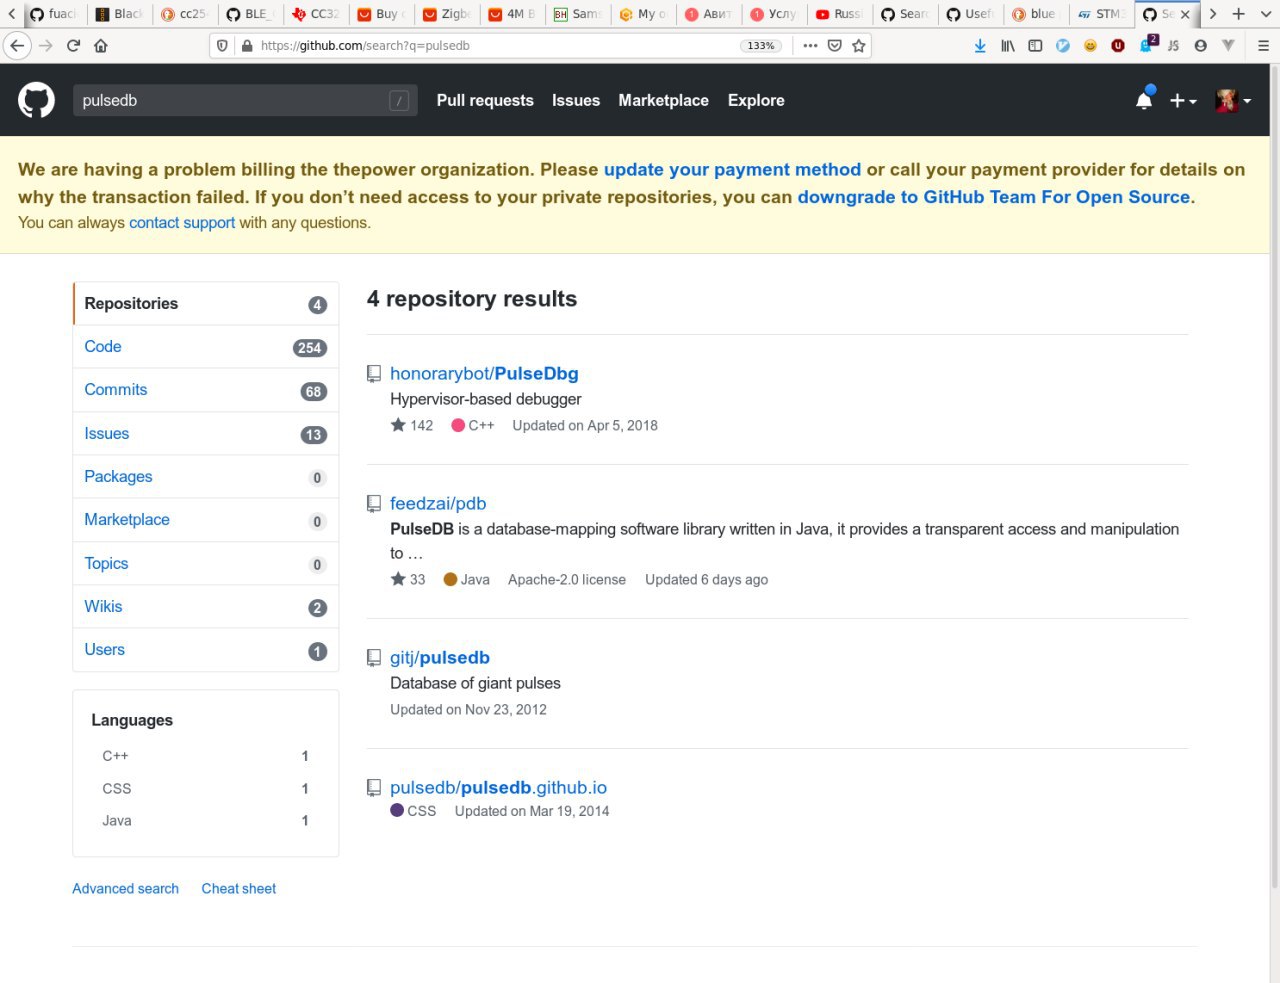Screen dimensions: 1280x983
Task: Open the feedzai/pdb repository
Action: tap(438, 503)
